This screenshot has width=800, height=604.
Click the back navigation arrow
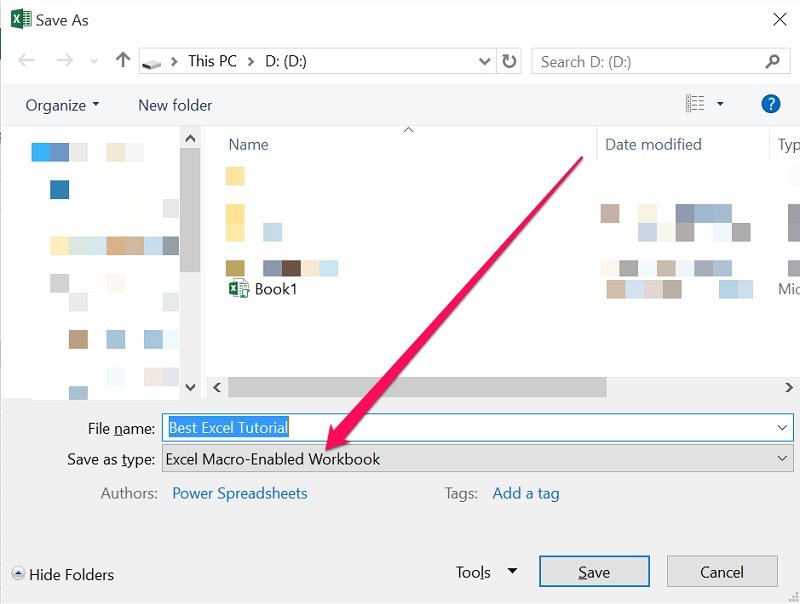(26, 60)
